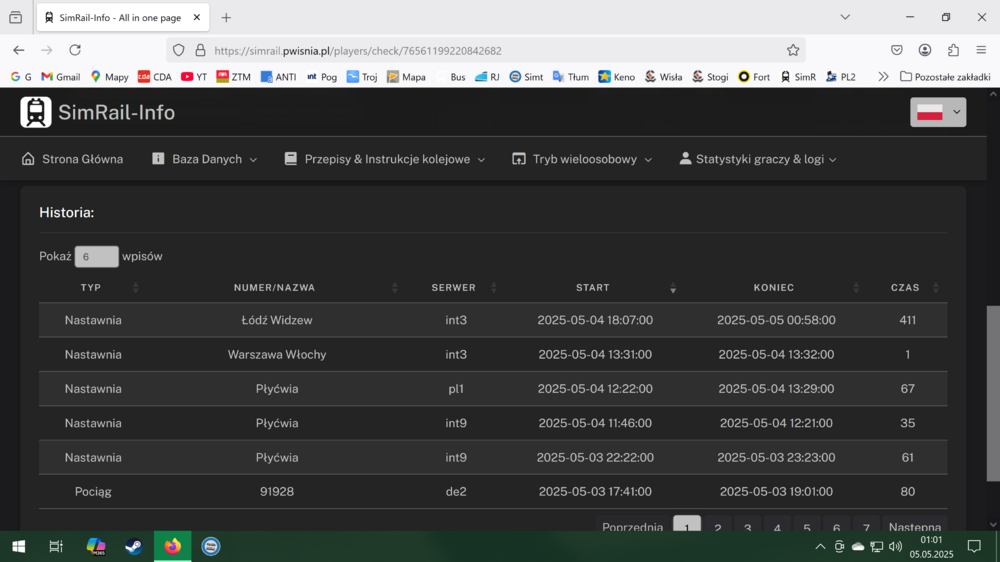Go to page 2 of the history

pos(717,527)
